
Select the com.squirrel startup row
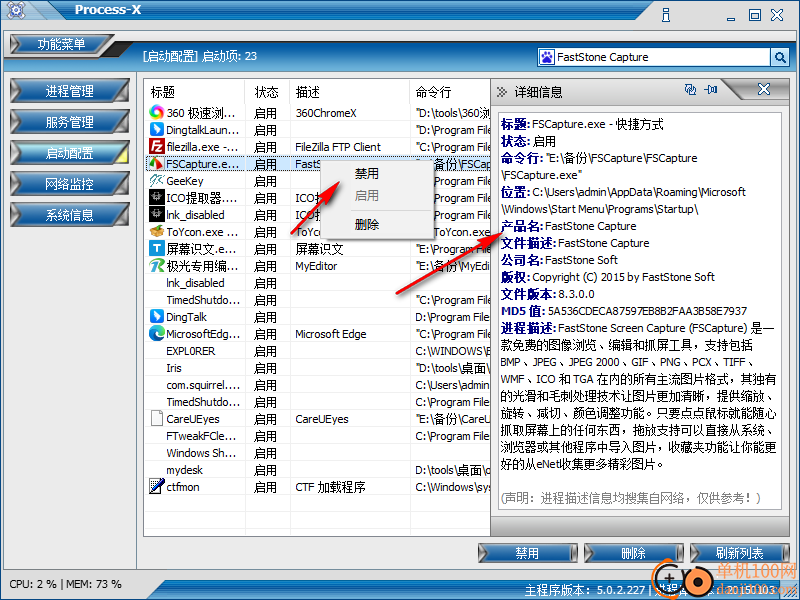(317, 385)
